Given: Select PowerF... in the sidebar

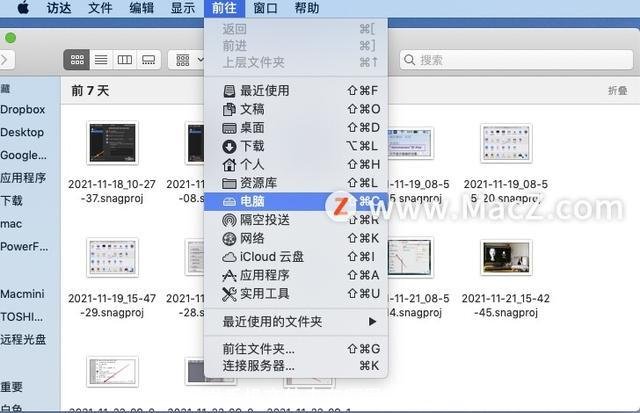Looking at the screenshot, I should [24, 246].
